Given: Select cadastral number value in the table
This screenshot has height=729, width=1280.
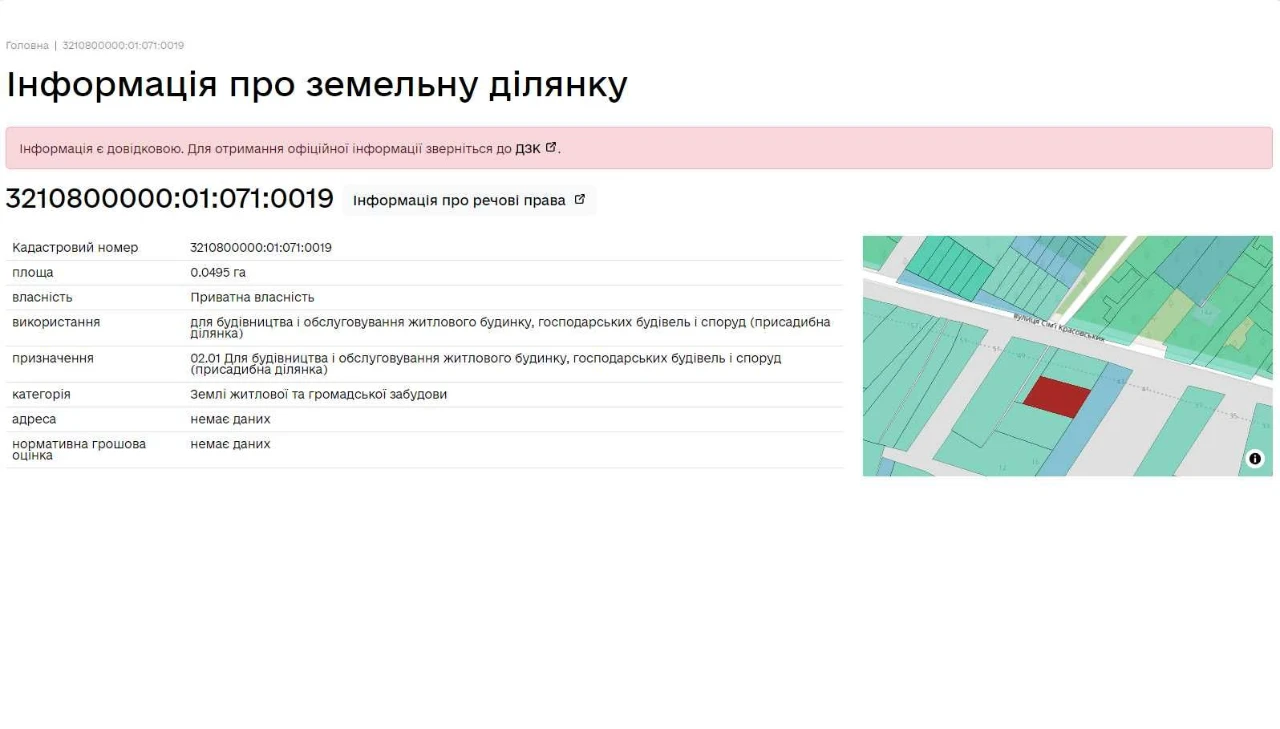Looking at the screenshot, I should (261, 248).
